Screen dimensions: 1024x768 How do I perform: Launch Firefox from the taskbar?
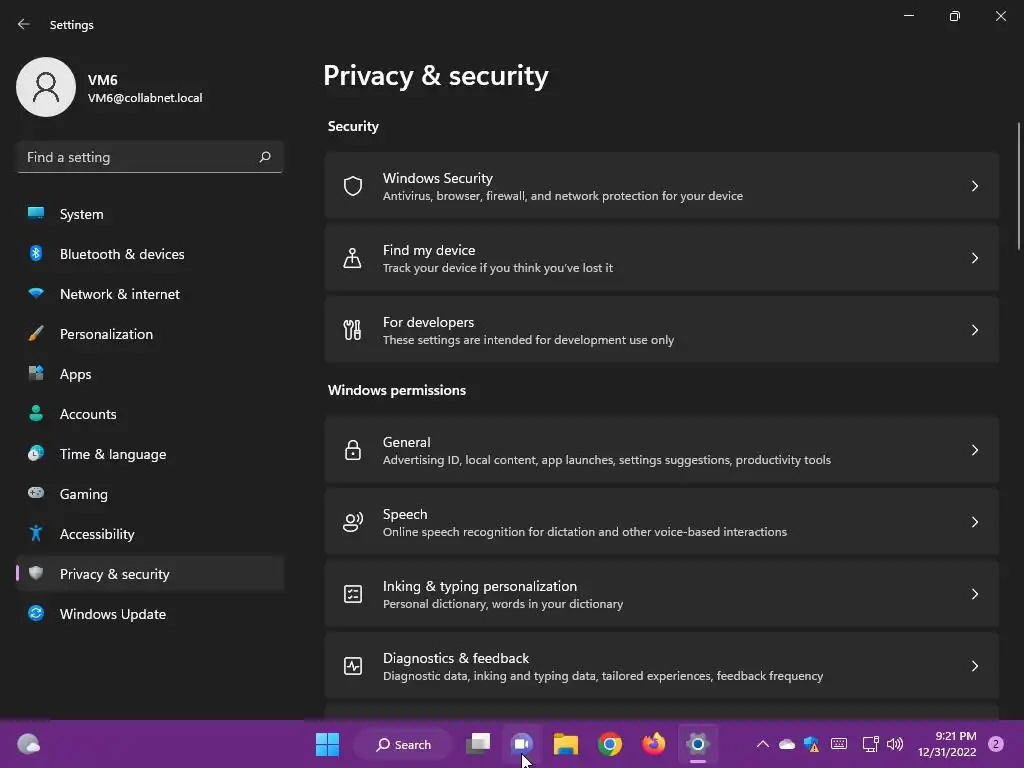(x=653, y=744)
